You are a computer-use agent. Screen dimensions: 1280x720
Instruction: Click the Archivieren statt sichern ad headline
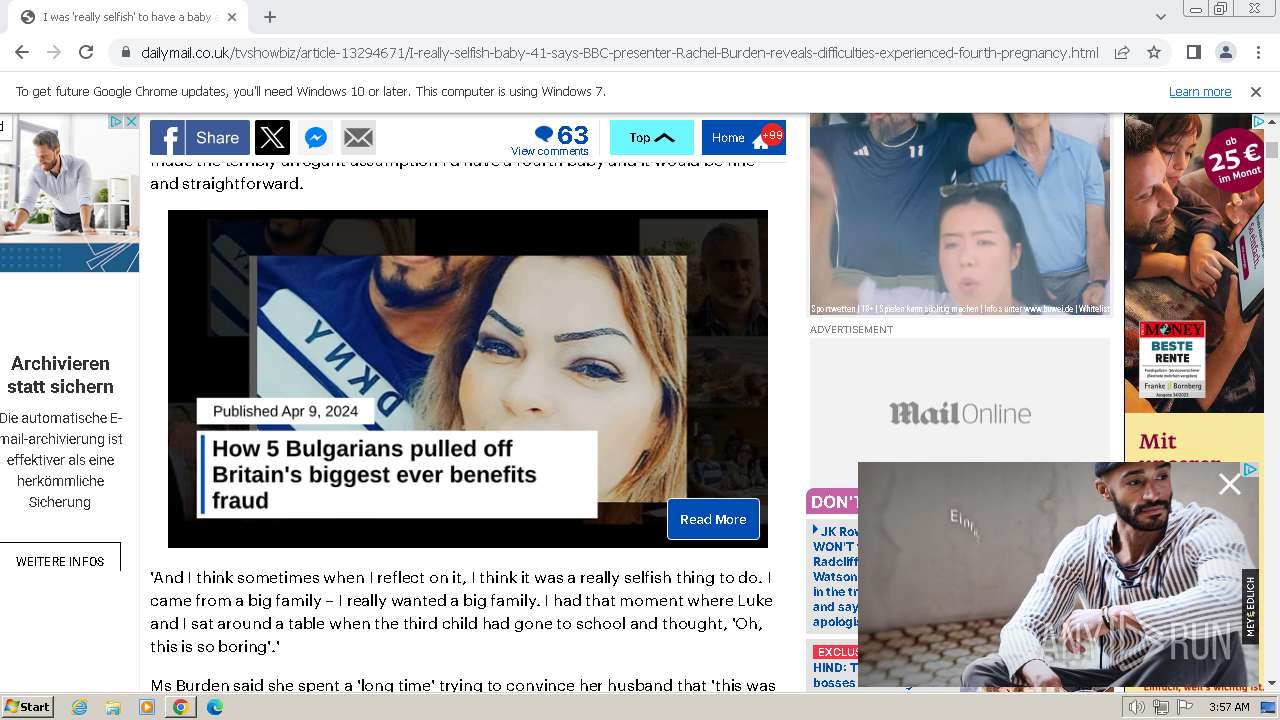click(x=60, y=375)
